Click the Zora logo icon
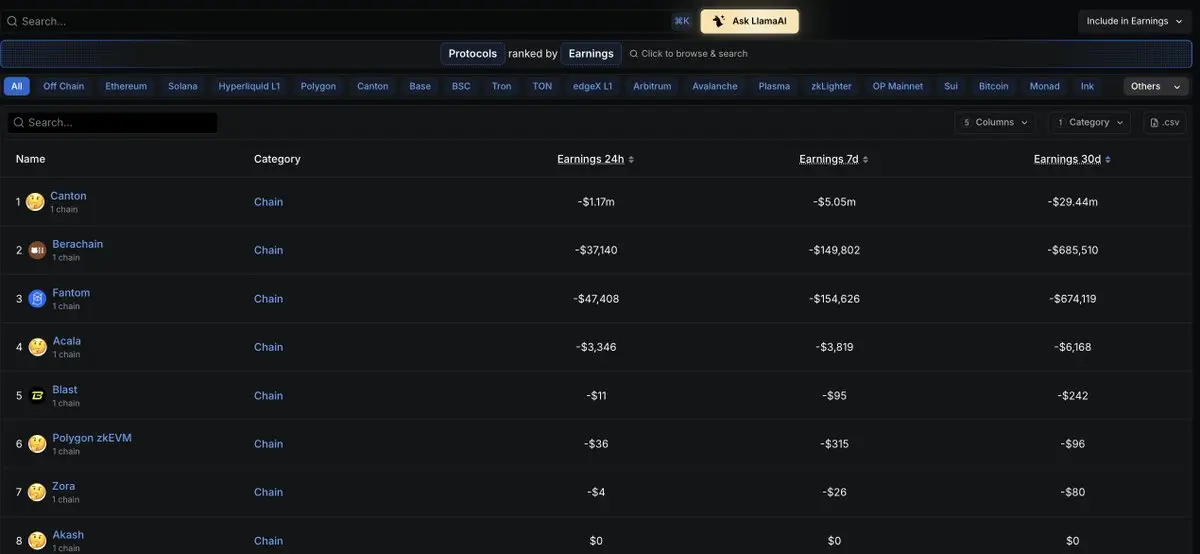 [x=37, y=492]
